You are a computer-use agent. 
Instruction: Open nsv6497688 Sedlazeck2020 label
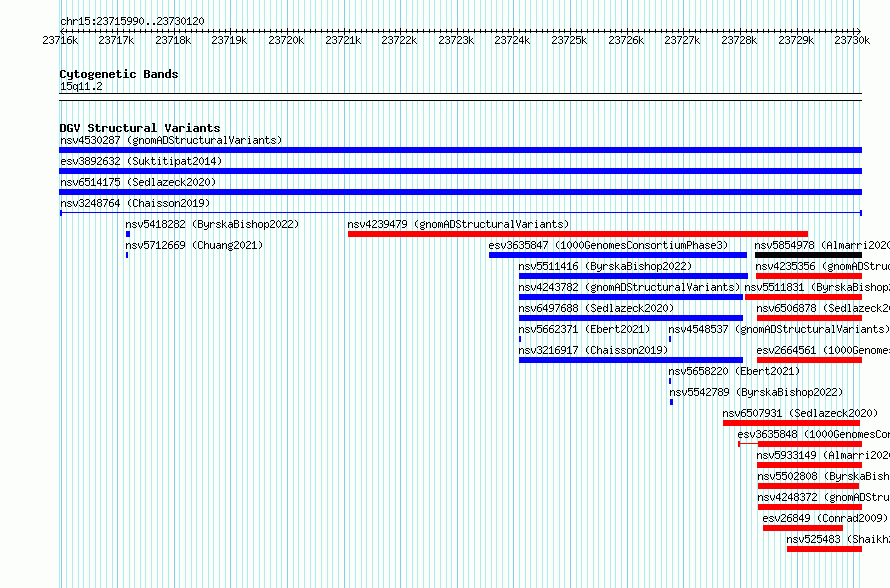[596, 308]
